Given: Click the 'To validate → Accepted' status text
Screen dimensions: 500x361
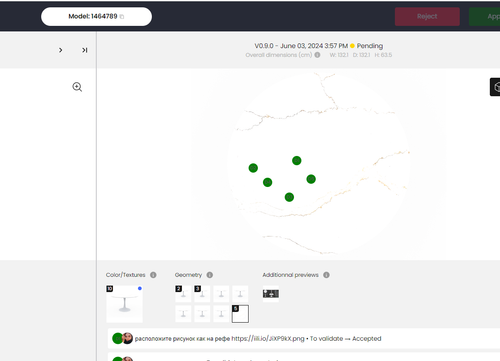Looking at the screenshot, I should [x=346, y=339].
